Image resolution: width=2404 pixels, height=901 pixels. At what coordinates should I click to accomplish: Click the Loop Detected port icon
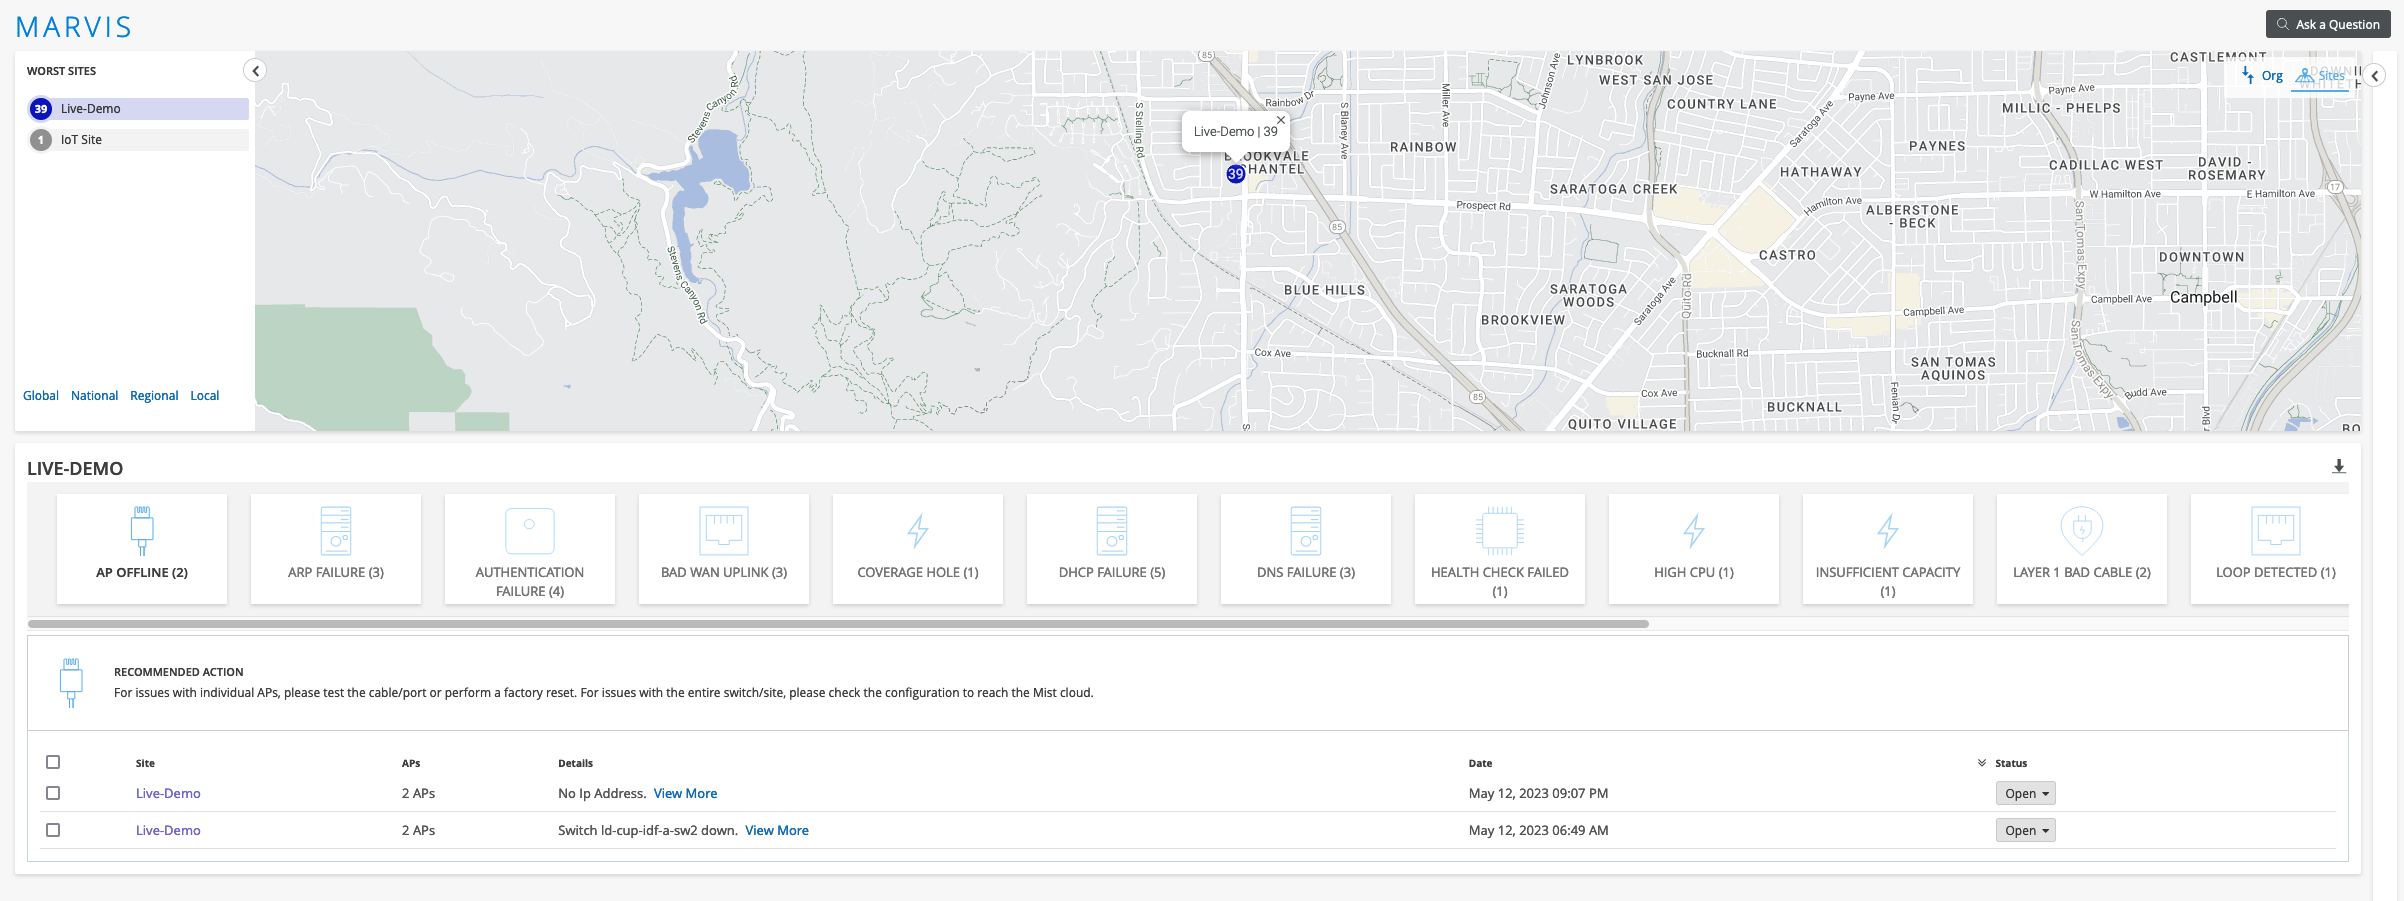click(x=2275, y=530)
